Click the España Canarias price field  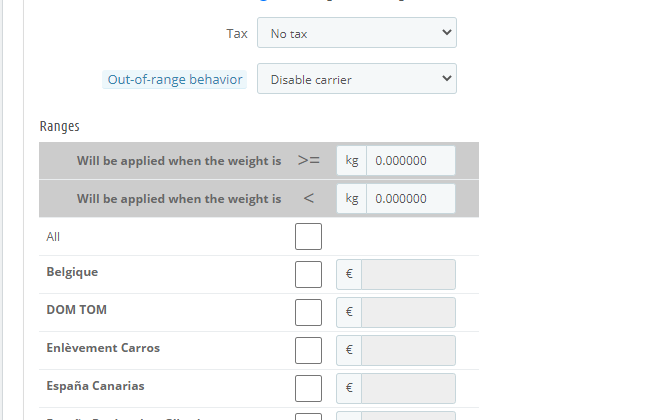(408, 388)
